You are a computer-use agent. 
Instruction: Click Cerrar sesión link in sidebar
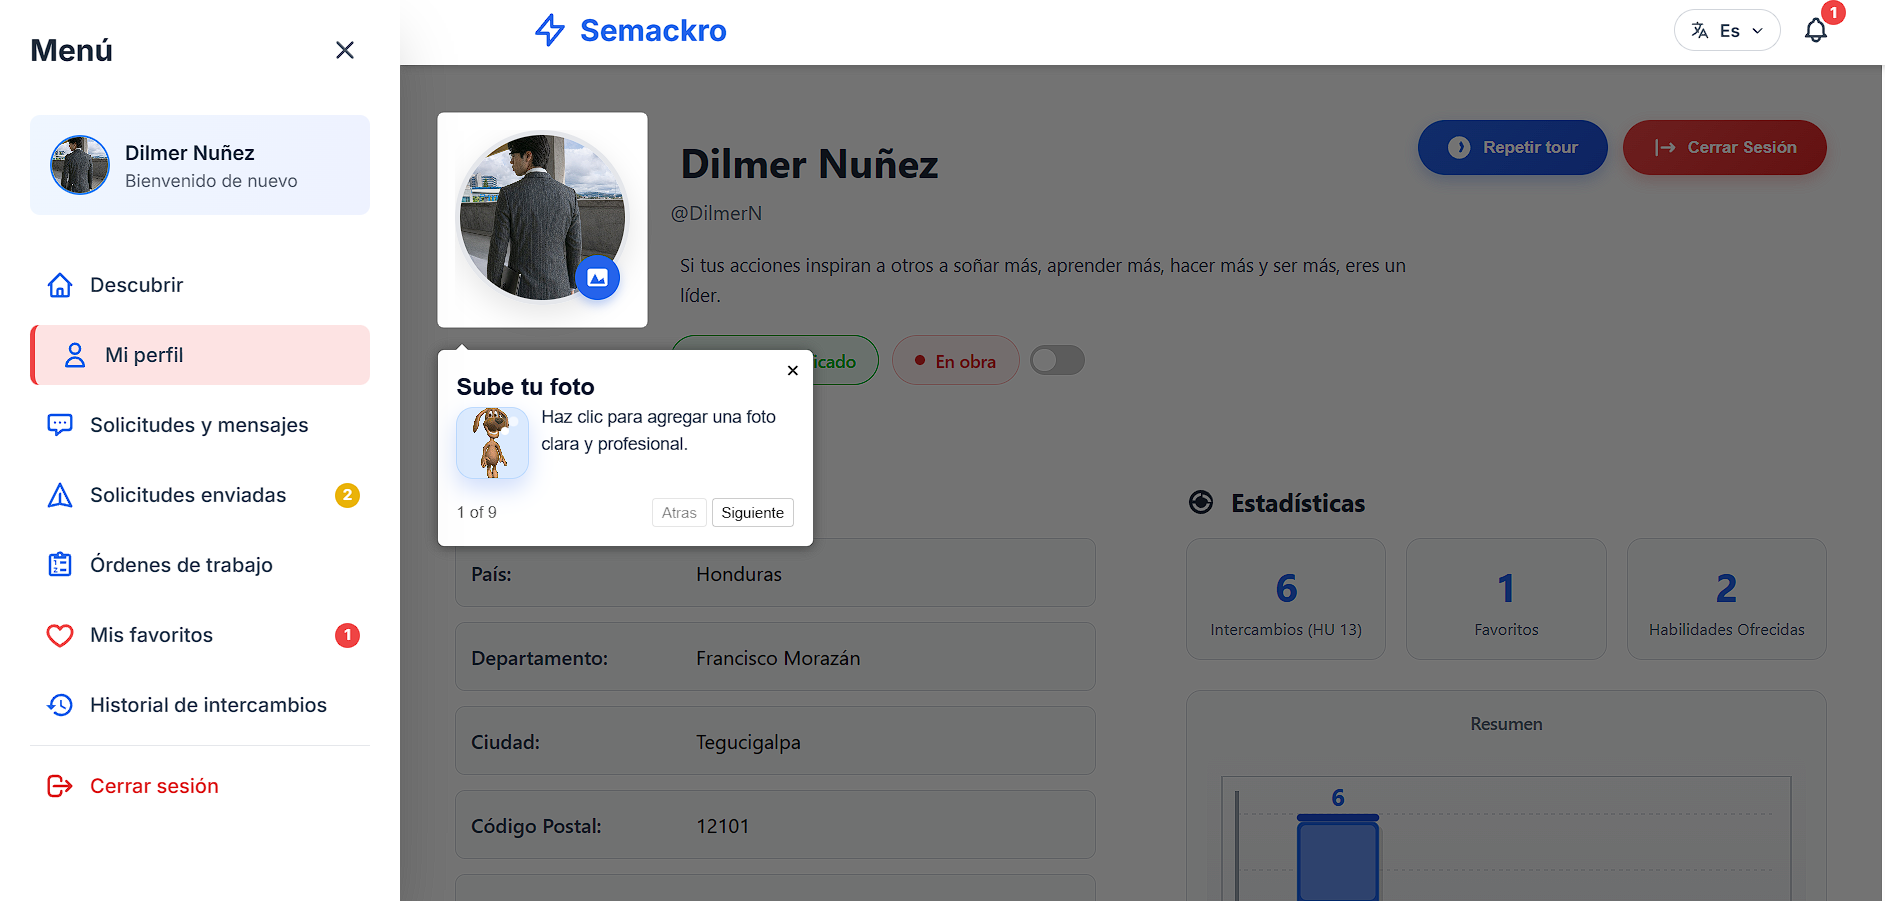154,786
